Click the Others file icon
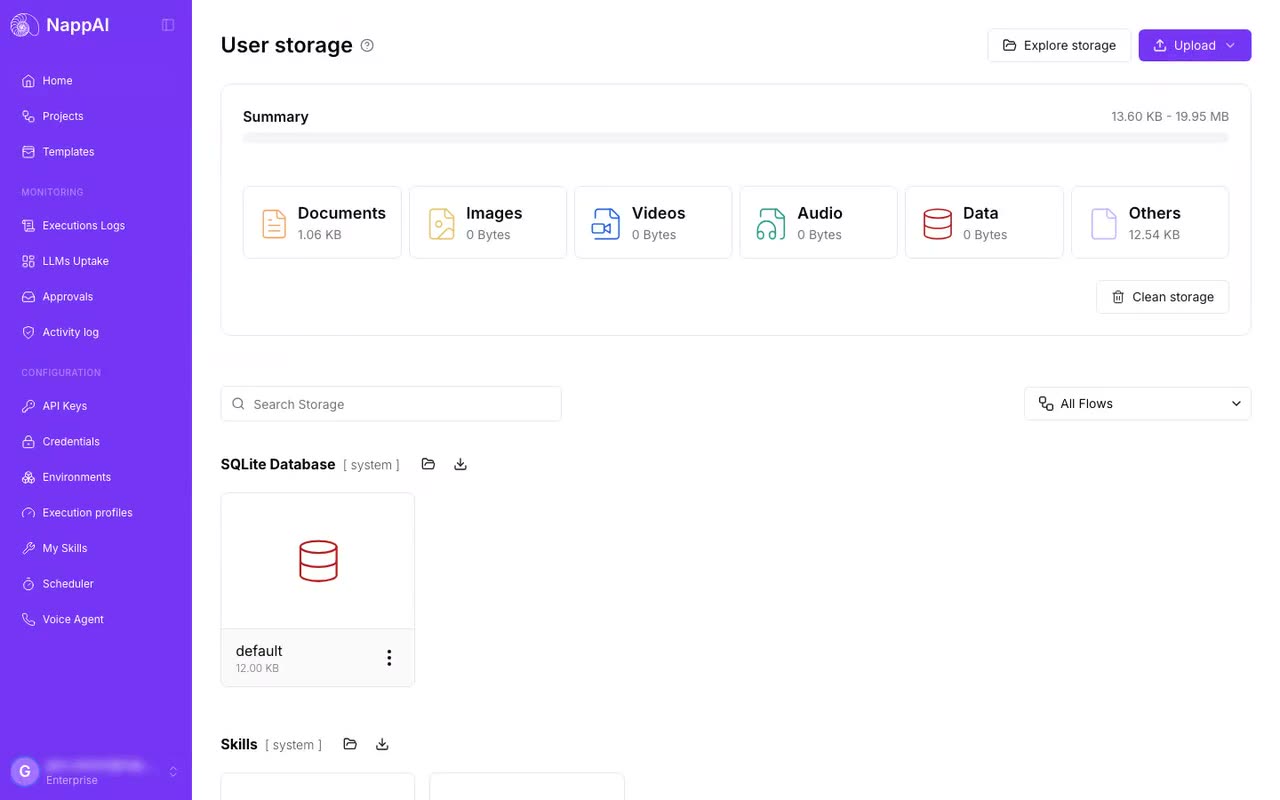Viewport: 1280px width, 800px height. click(x=1104, y=223)
